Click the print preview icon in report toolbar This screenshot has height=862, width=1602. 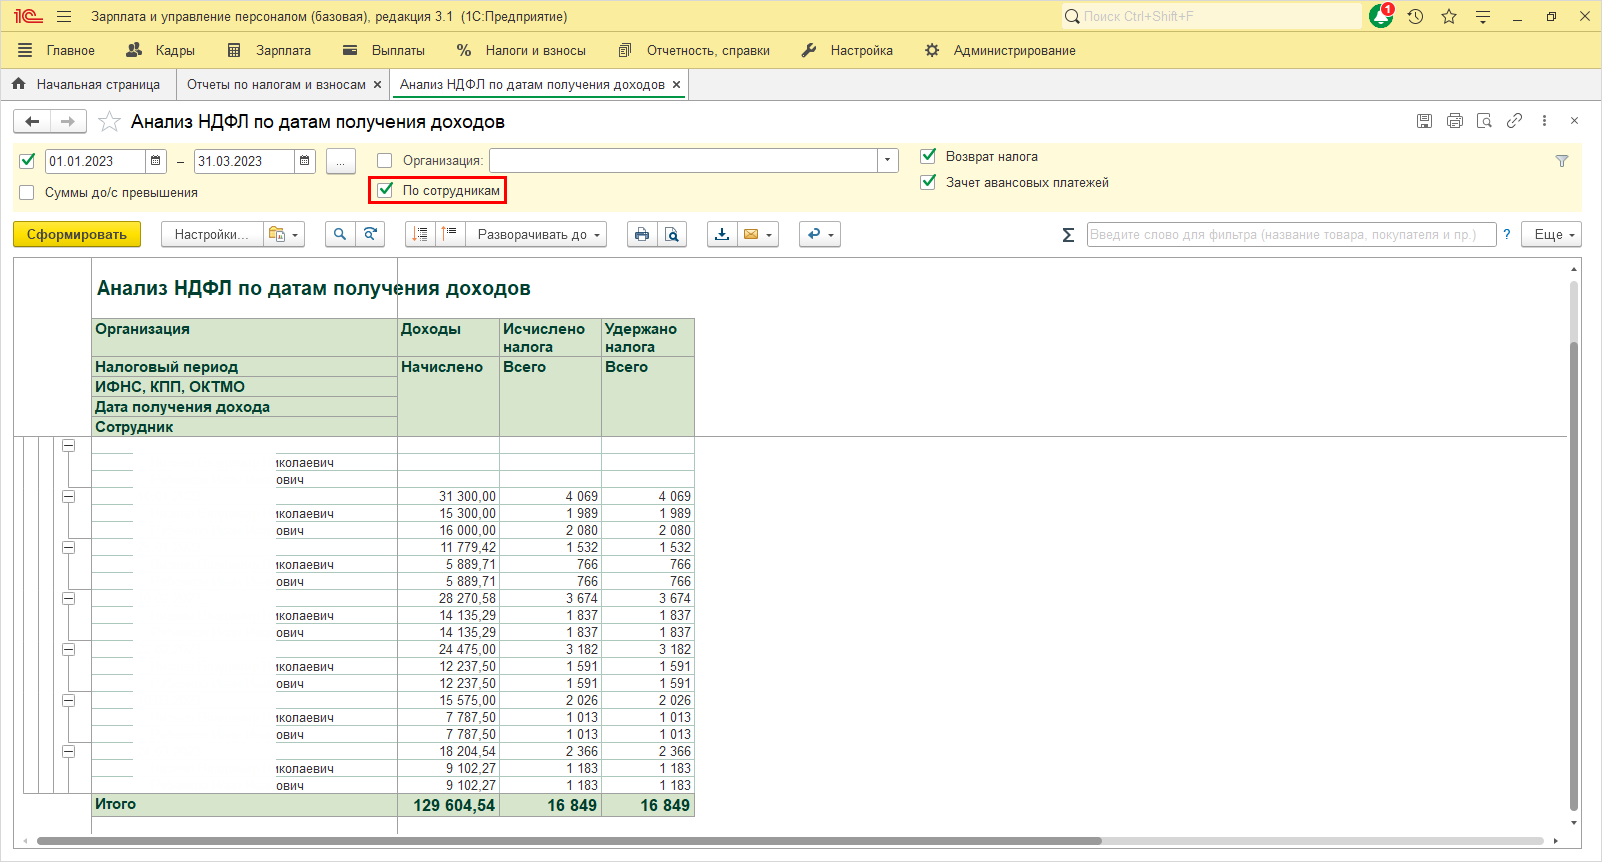672,234
